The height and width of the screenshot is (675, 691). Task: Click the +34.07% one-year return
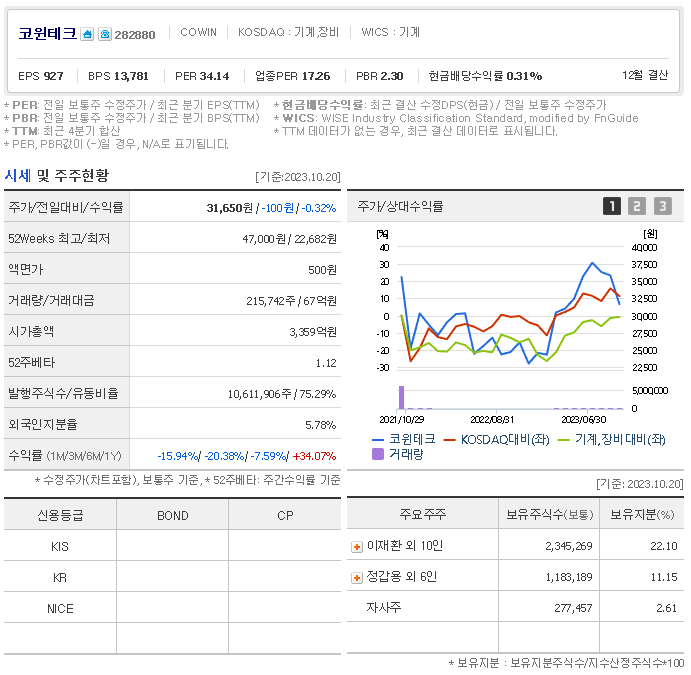click(314, 456)
